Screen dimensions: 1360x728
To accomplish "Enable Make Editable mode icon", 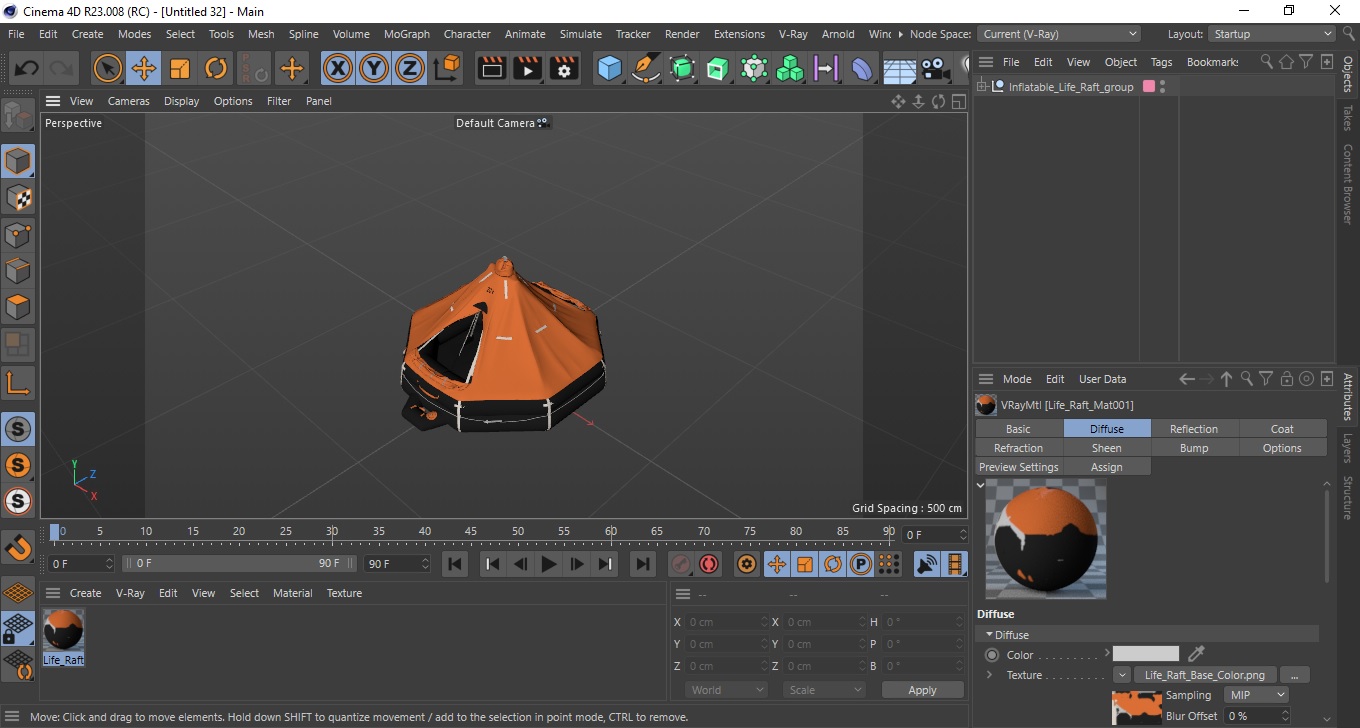I will click(18, 117).
